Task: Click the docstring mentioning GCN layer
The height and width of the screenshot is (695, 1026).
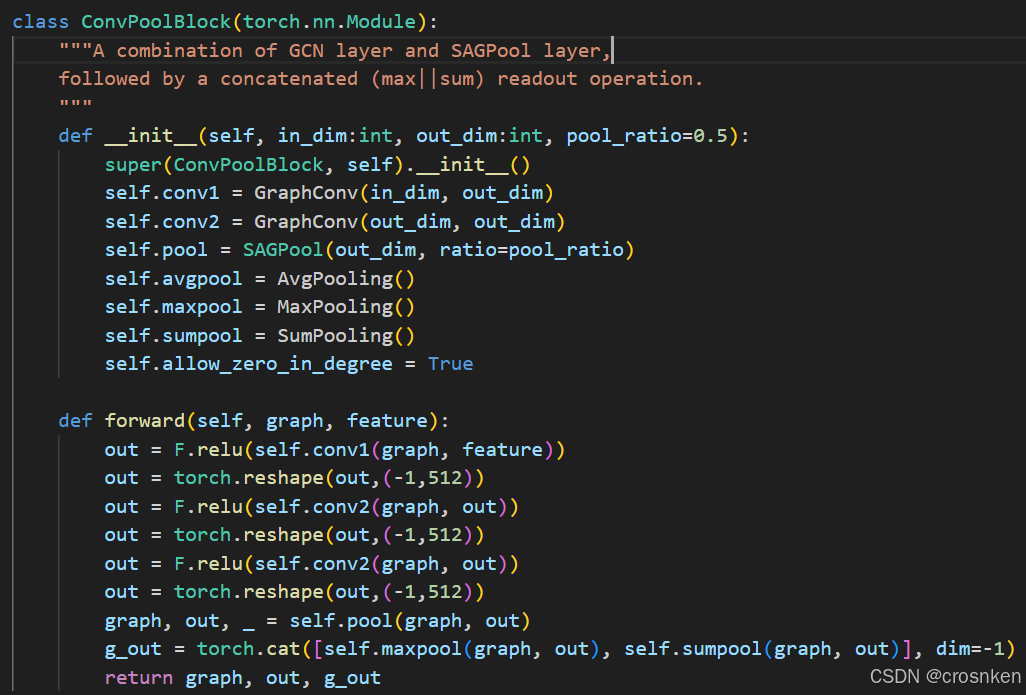Action: (300, 49)
